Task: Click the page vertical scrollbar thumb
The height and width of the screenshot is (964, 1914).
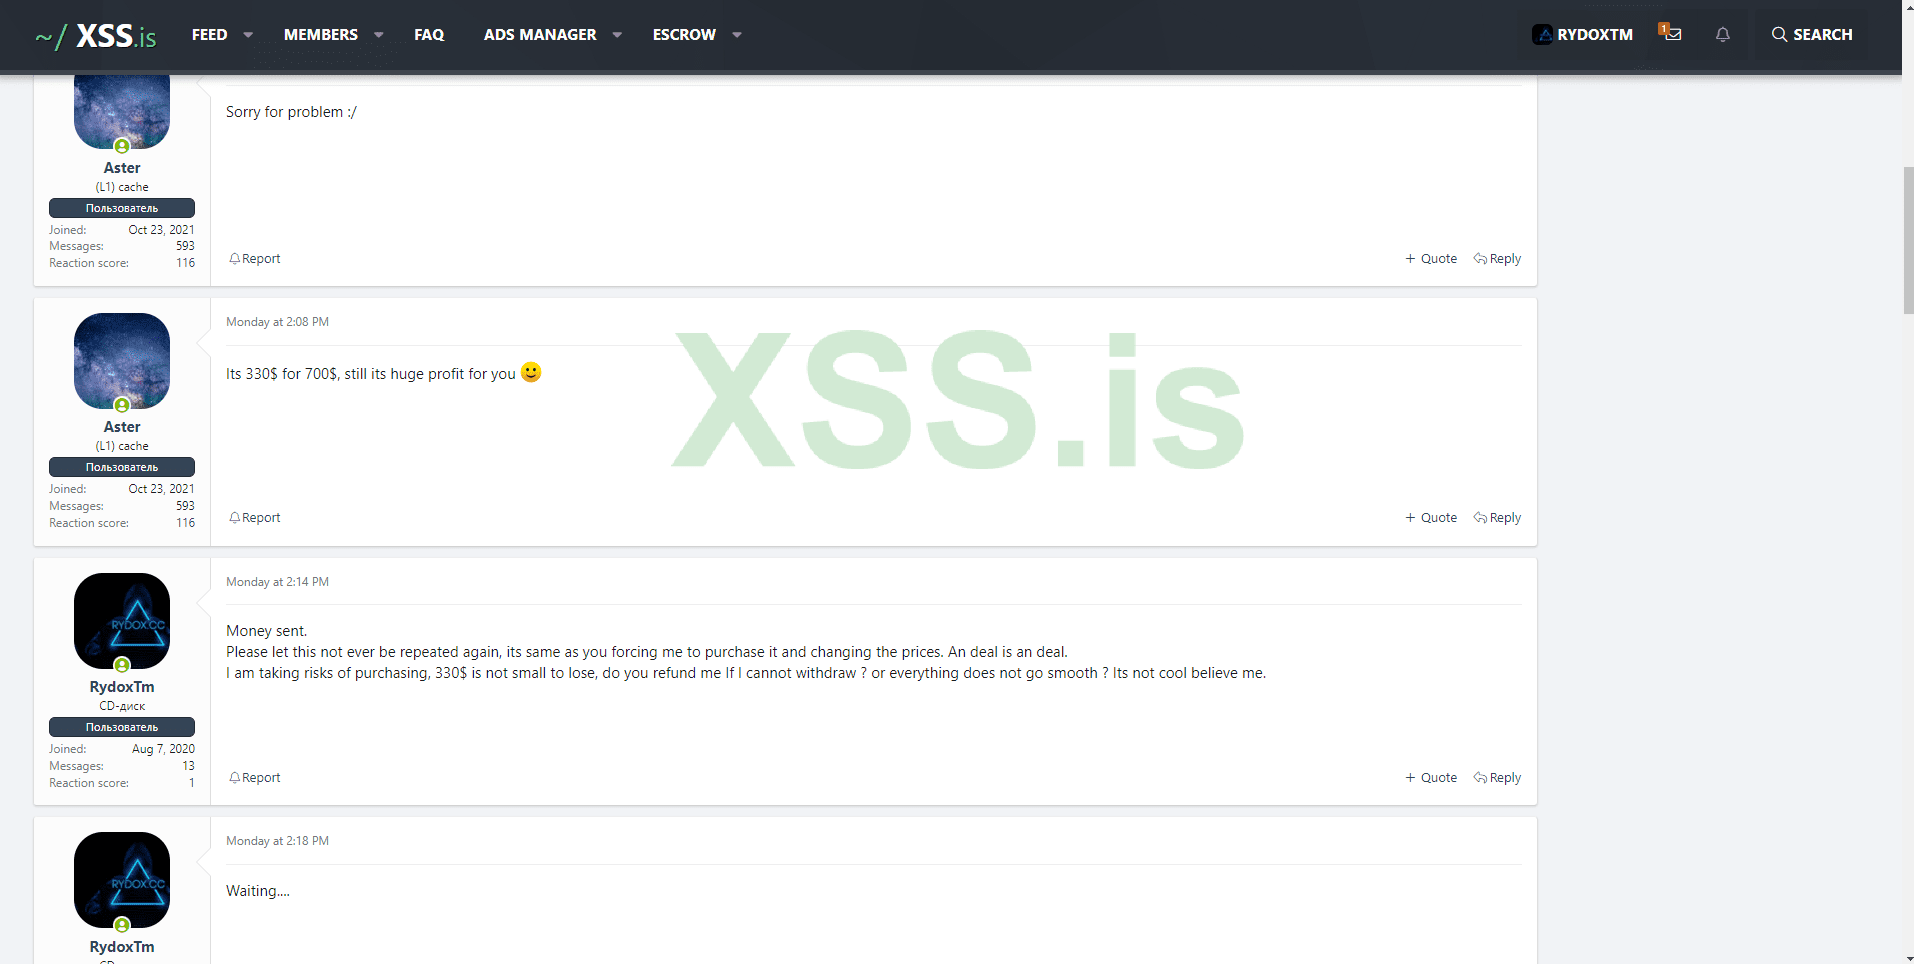Action: (1908, 240)
